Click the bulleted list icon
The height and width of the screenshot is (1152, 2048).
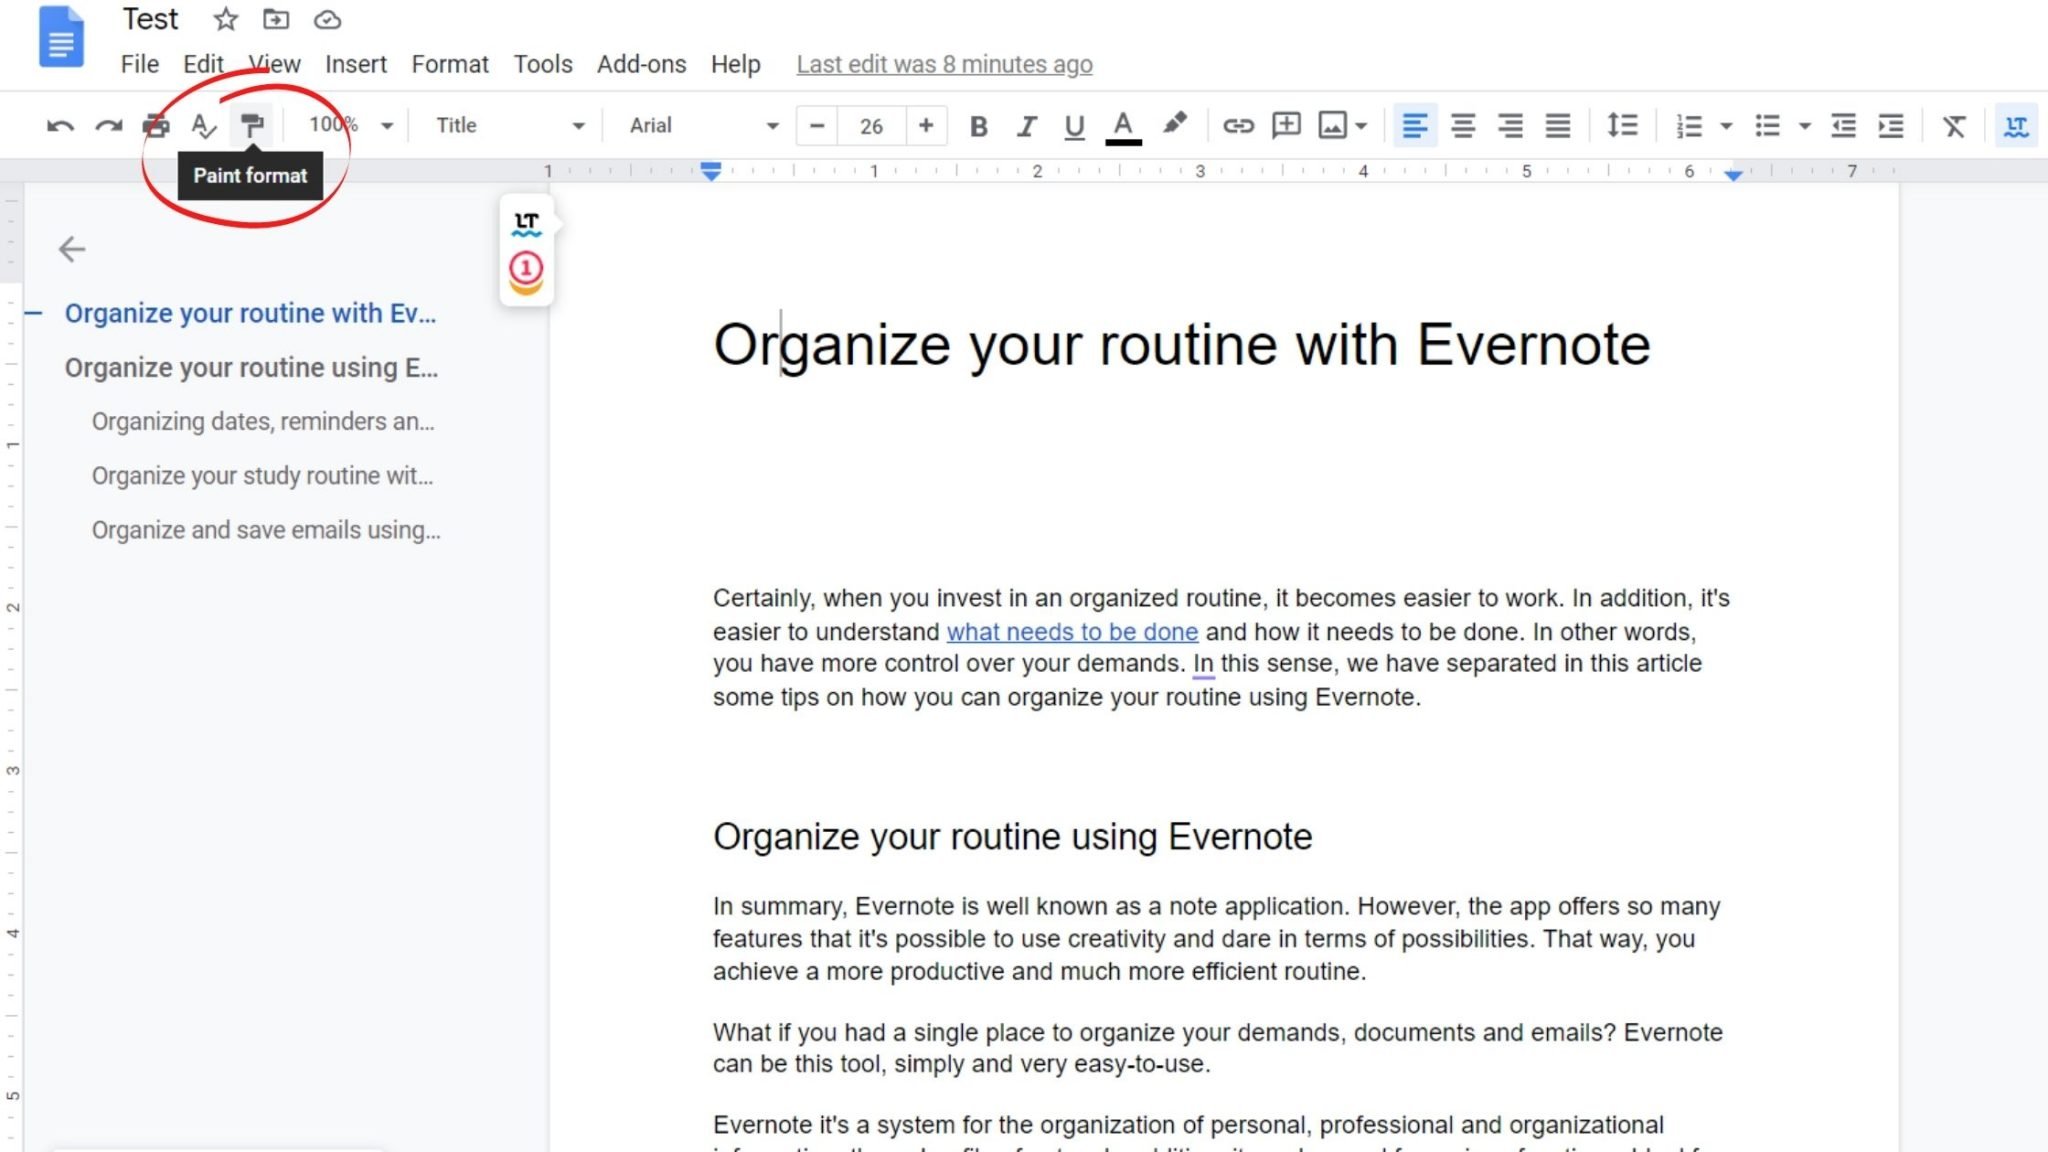[1767, 126]
